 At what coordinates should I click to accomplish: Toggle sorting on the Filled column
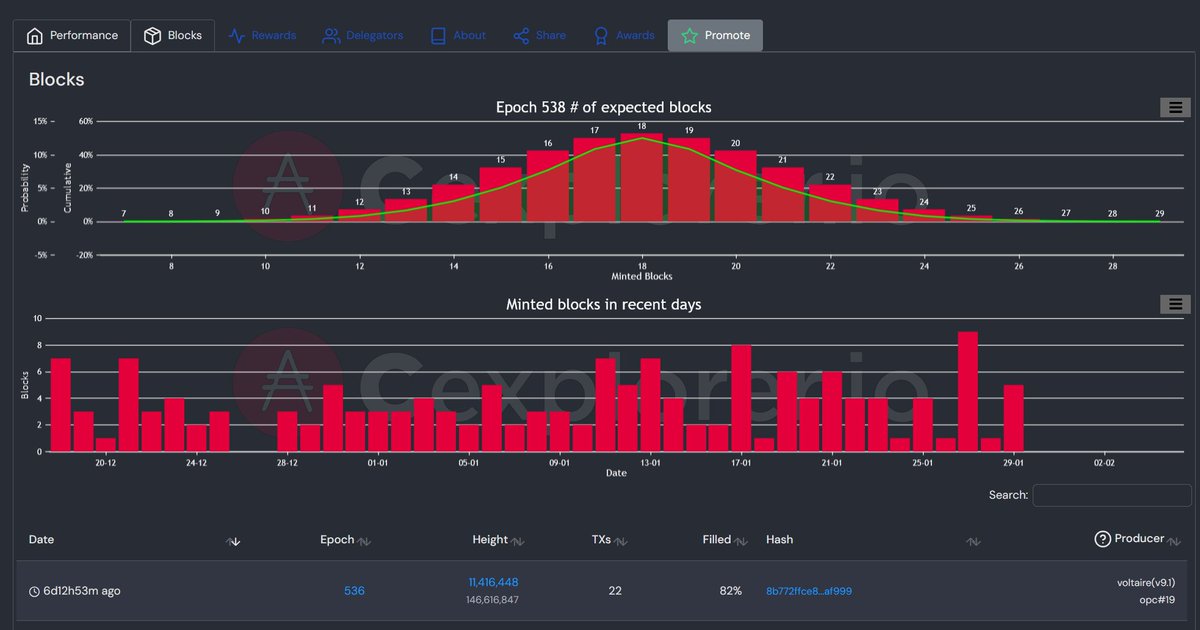[x=743, y=540]
